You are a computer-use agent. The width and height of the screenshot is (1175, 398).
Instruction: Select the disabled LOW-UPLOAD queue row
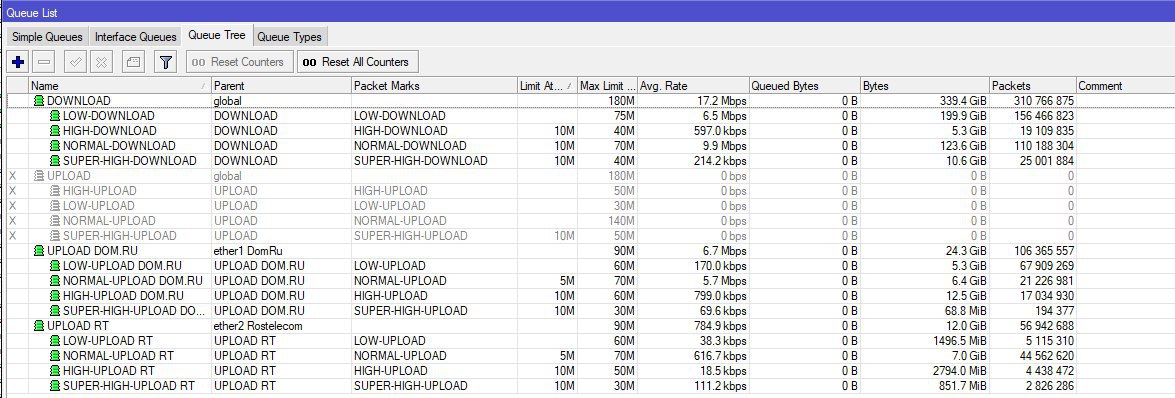[x=590, y=205]
